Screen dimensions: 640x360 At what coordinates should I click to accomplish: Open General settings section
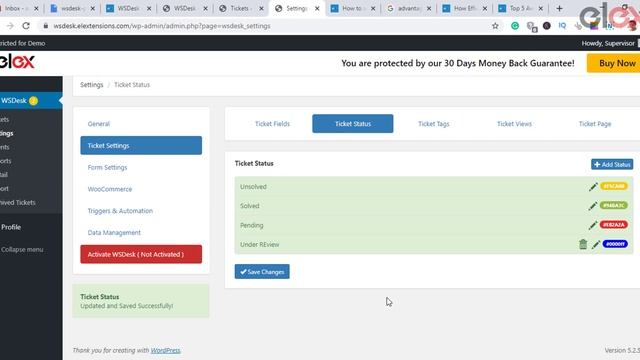99,124
